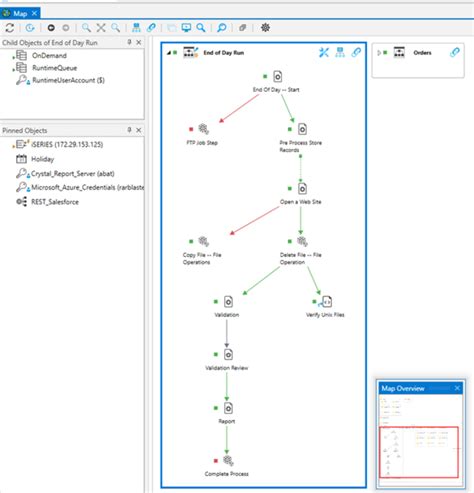Click the 'Orders' schedule title text
The image size is (474, 493).
(x=422, y=53)
